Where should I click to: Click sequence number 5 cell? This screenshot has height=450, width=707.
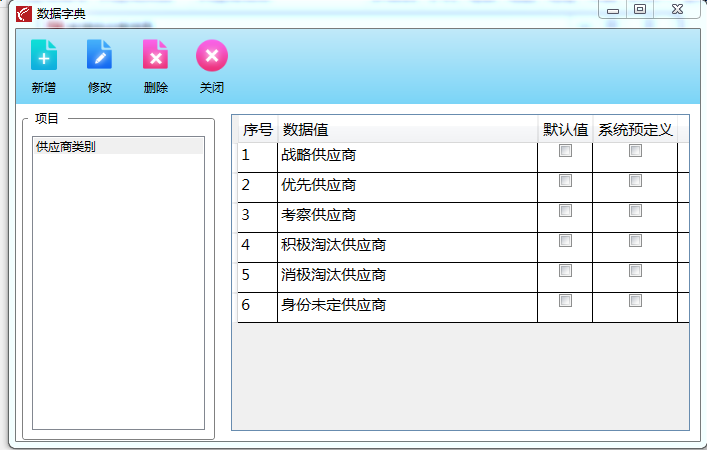pos(257,277)
